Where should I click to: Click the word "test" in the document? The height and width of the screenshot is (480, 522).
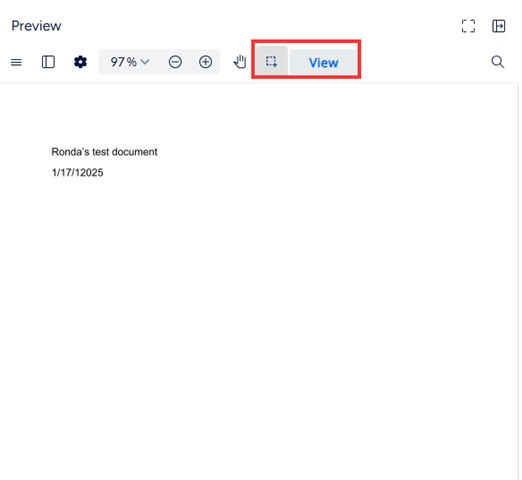[101, 152]
